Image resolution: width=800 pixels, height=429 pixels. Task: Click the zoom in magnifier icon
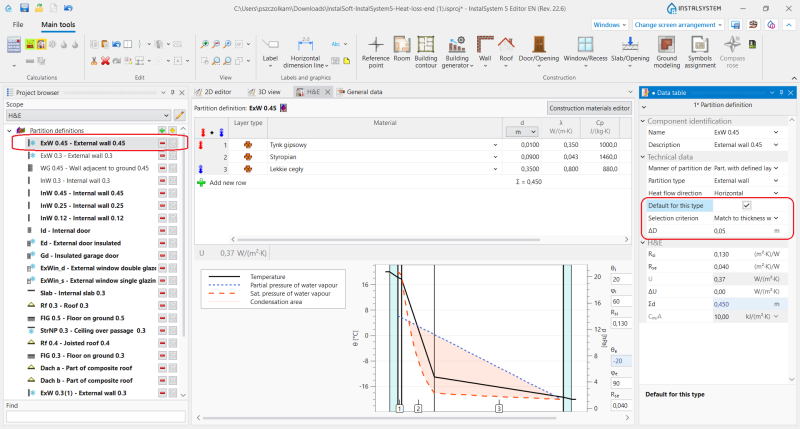pos(205,44)
